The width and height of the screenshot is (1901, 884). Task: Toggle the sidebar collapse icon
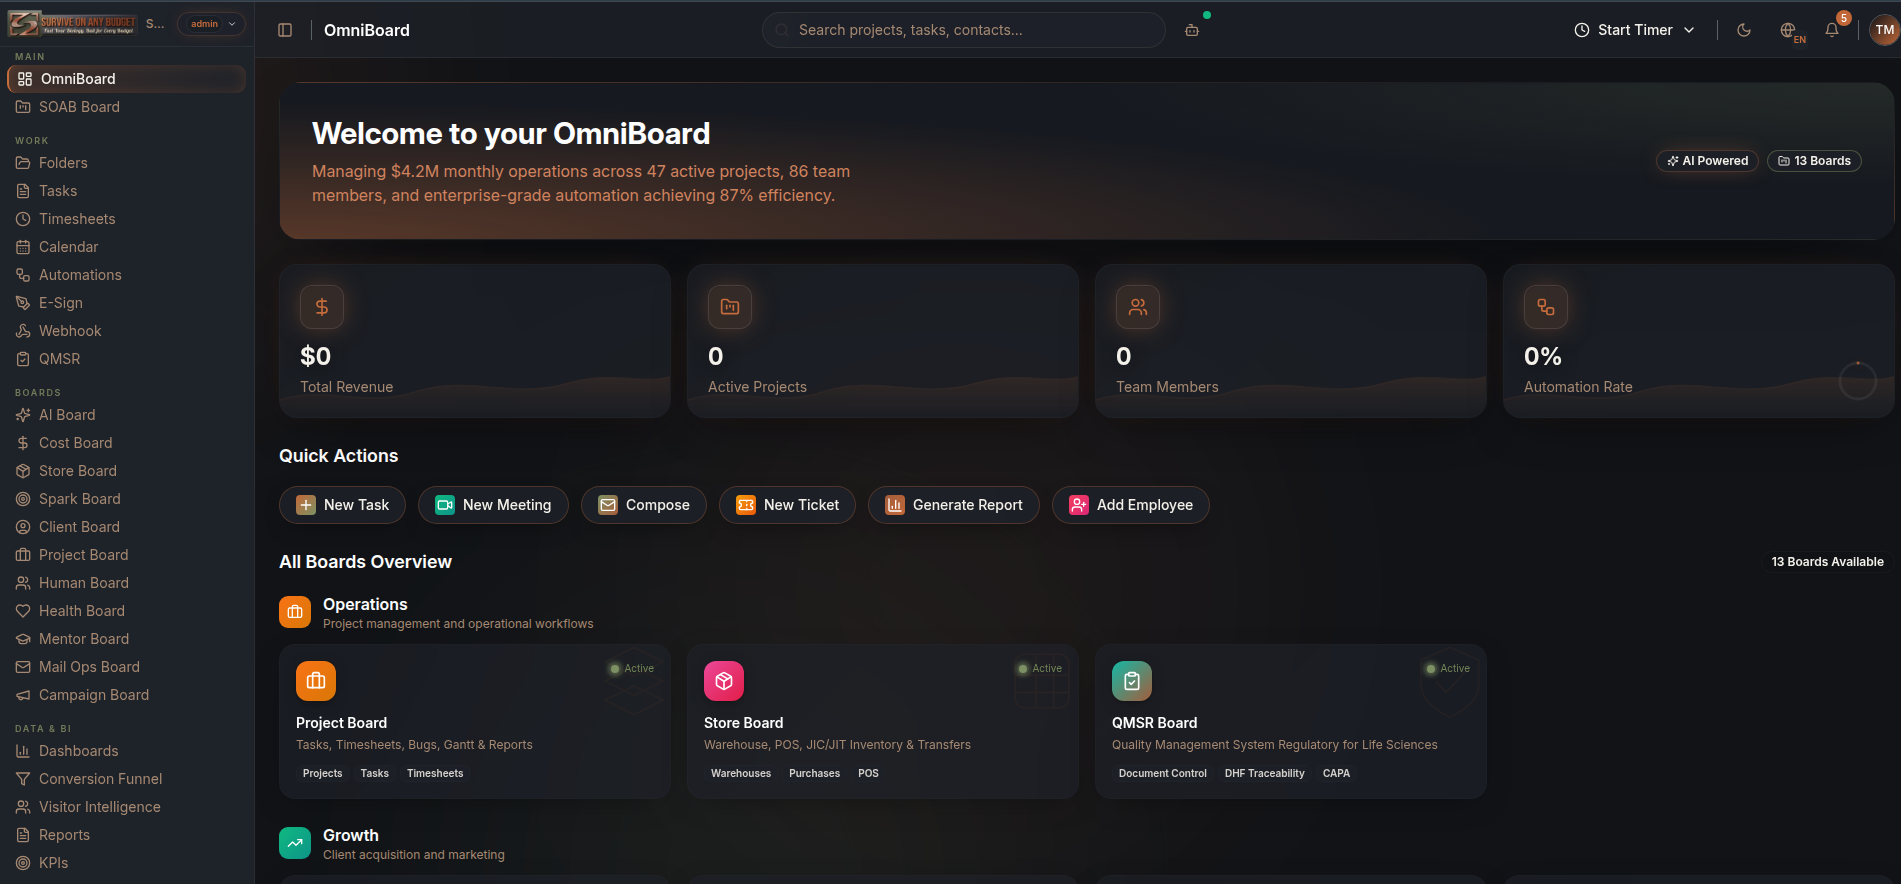coord(285,30)
